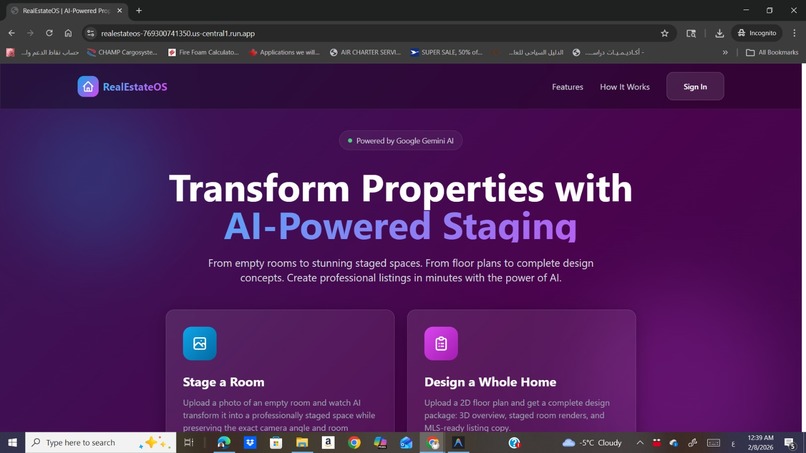Click the Transform Properties with headline

tap(400, 188)
